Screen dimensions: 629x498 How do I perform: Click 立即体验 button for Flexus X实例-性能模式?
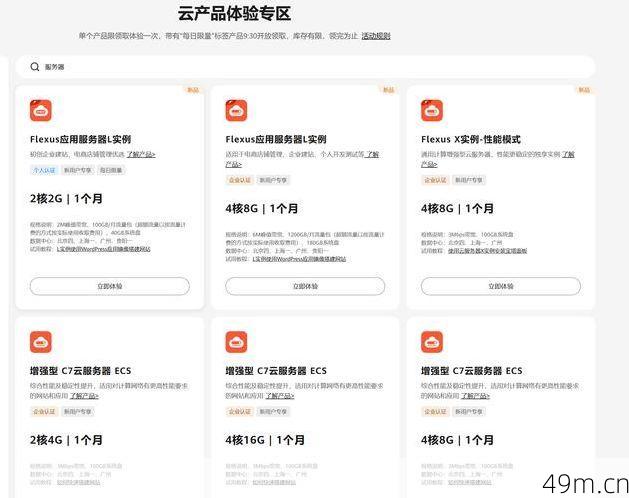[501, 286]
